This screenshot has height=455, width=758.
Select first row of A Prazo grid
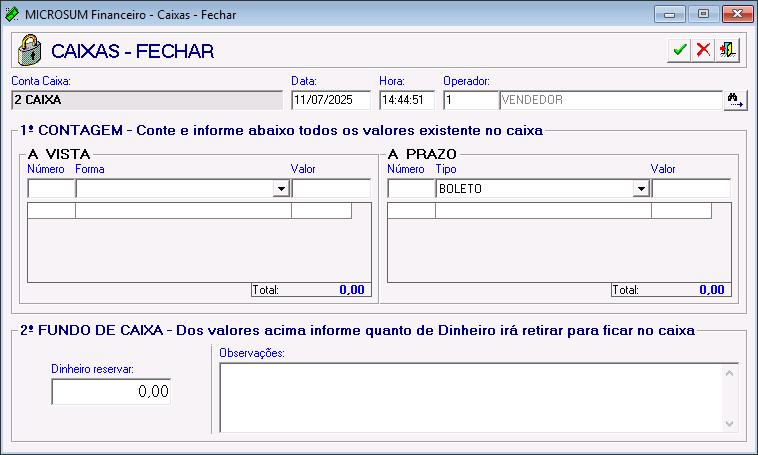tap(550, 211)
